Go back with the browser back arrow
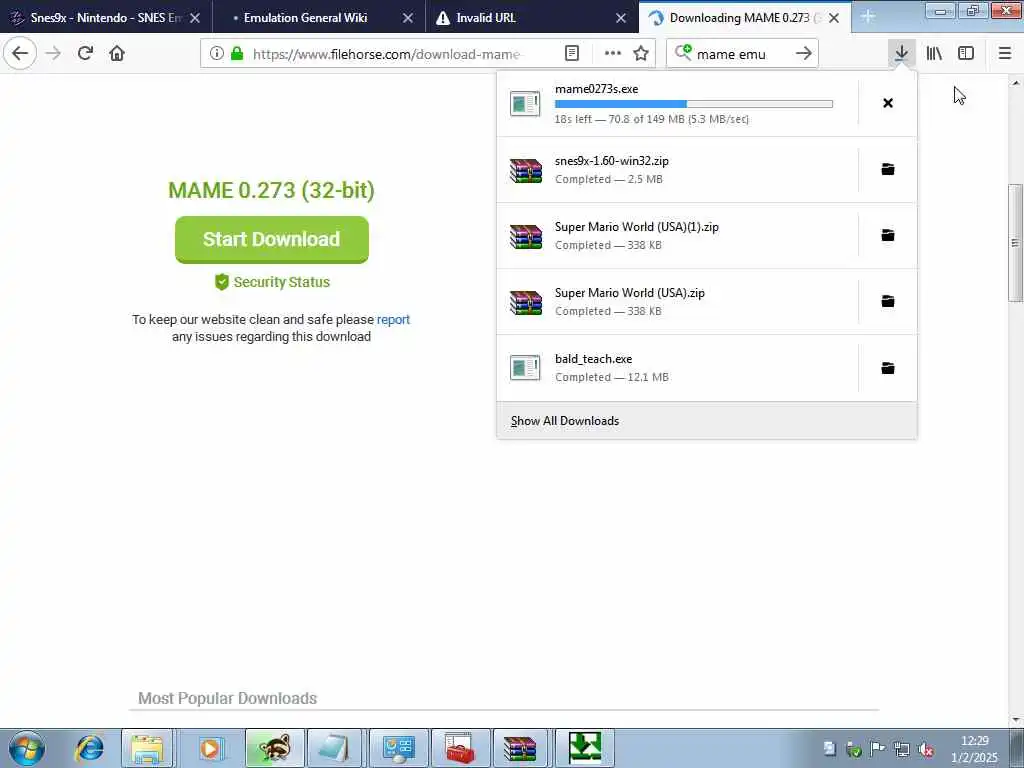This screenshot has width=1024, height=768. coord(20,53)
